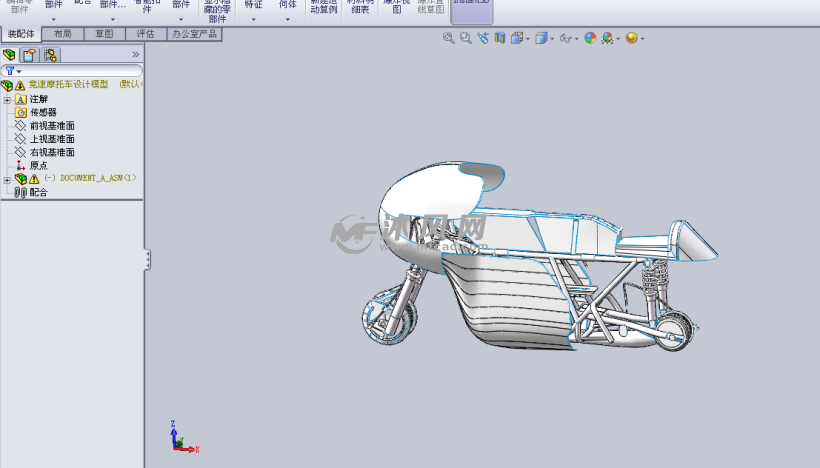Toggle the Instant3D button
The image size is (820, 468).
point(472,10)
